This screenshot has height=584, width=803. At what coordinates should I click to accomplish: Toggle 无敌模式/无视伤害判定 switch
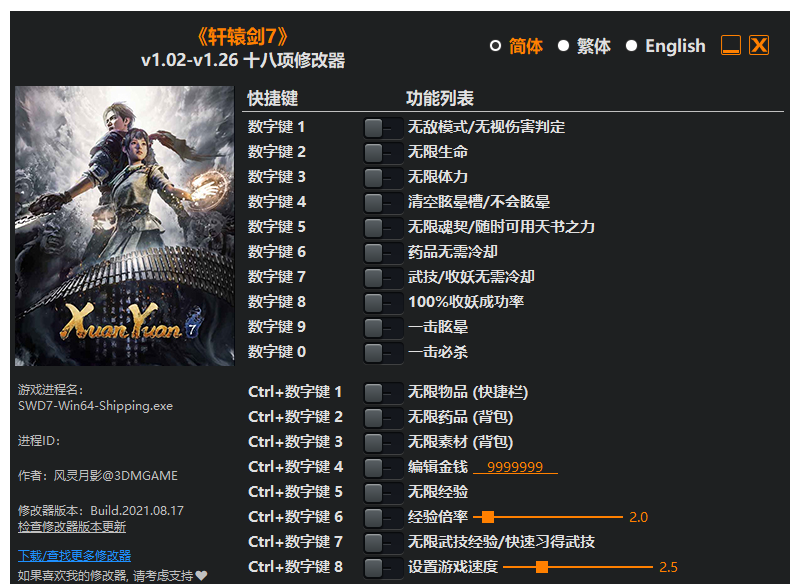click(383, 128)
